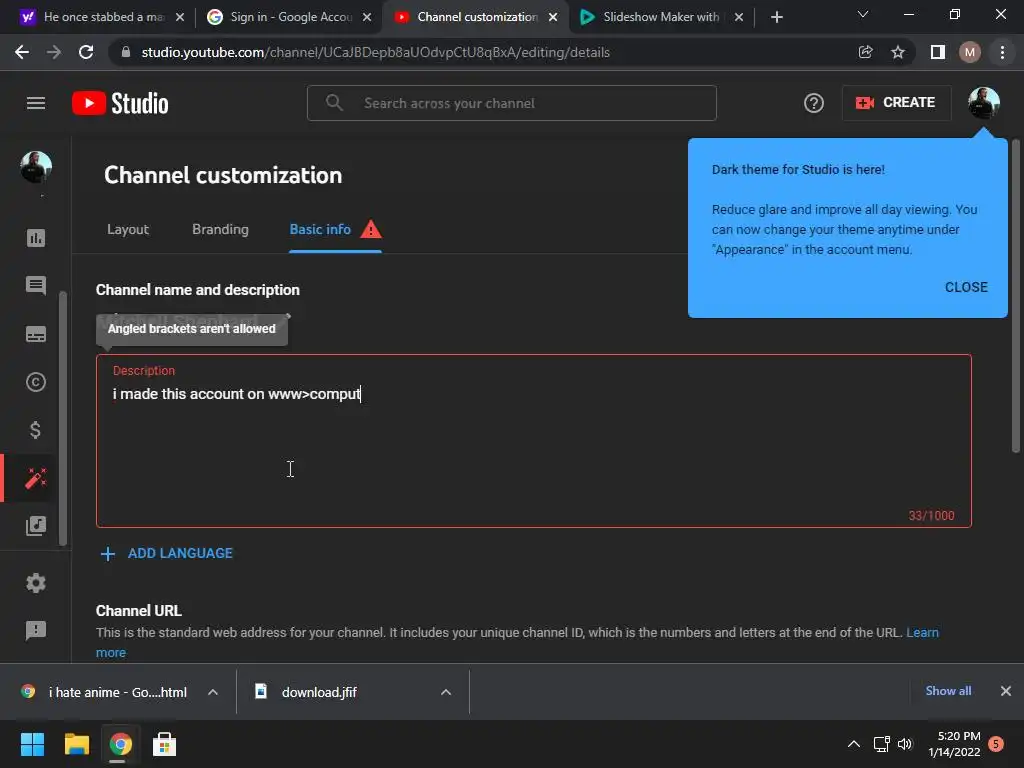The image size is (1024, 768).
Task: Click the YouTube Studio logo
Action: pyautogui.click(x=120, y=103)
